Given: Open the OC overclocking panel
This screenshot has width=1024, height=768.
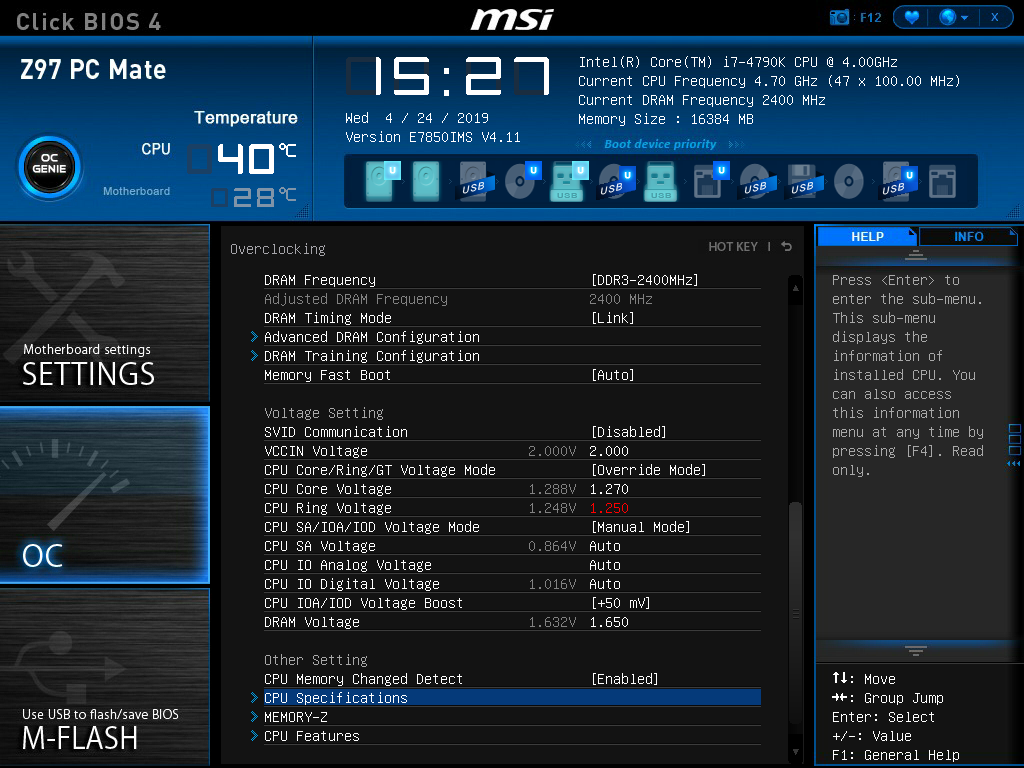Looking at the screenshot, I should coord(104,494).
